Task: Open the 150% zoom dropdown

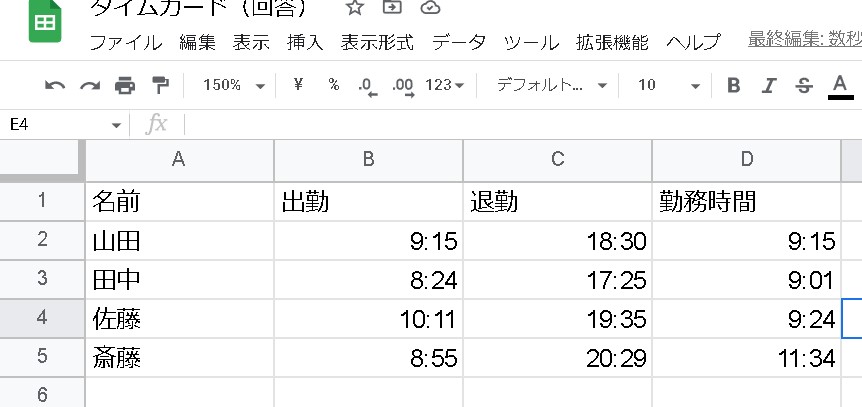Action: coord(233,85)
